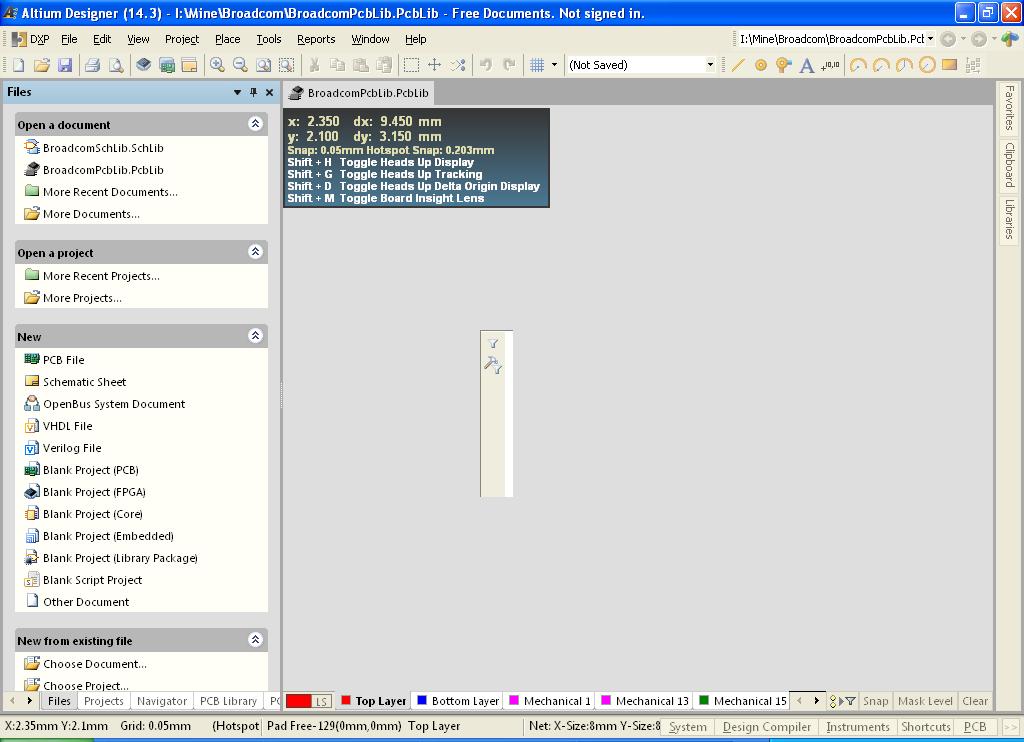
Task: Save the library with the floppy disk icon
Action: (x=65, y=65)
